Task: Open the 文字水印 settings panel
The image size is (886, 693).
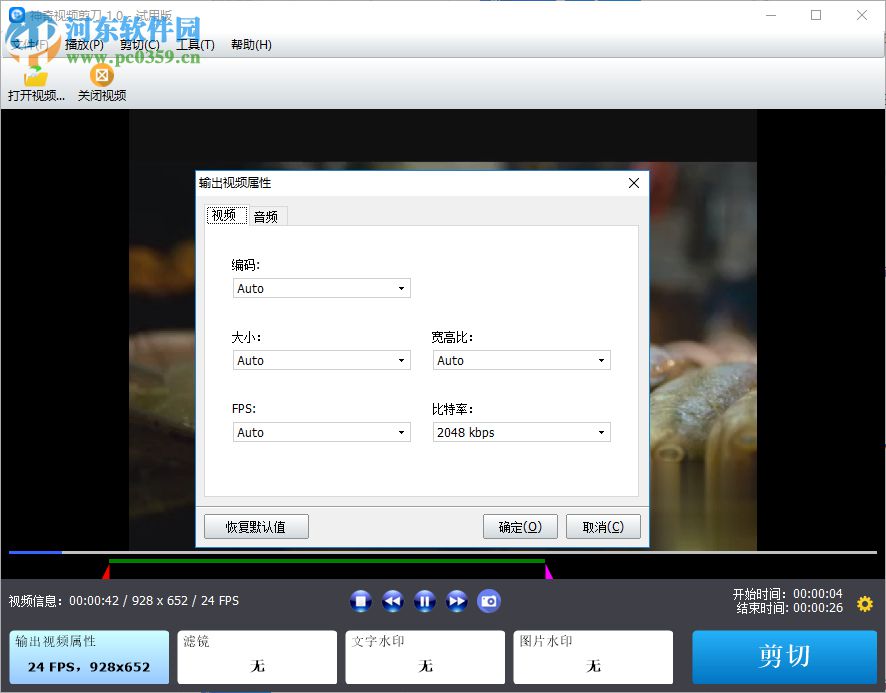Action: click(425, 657)
